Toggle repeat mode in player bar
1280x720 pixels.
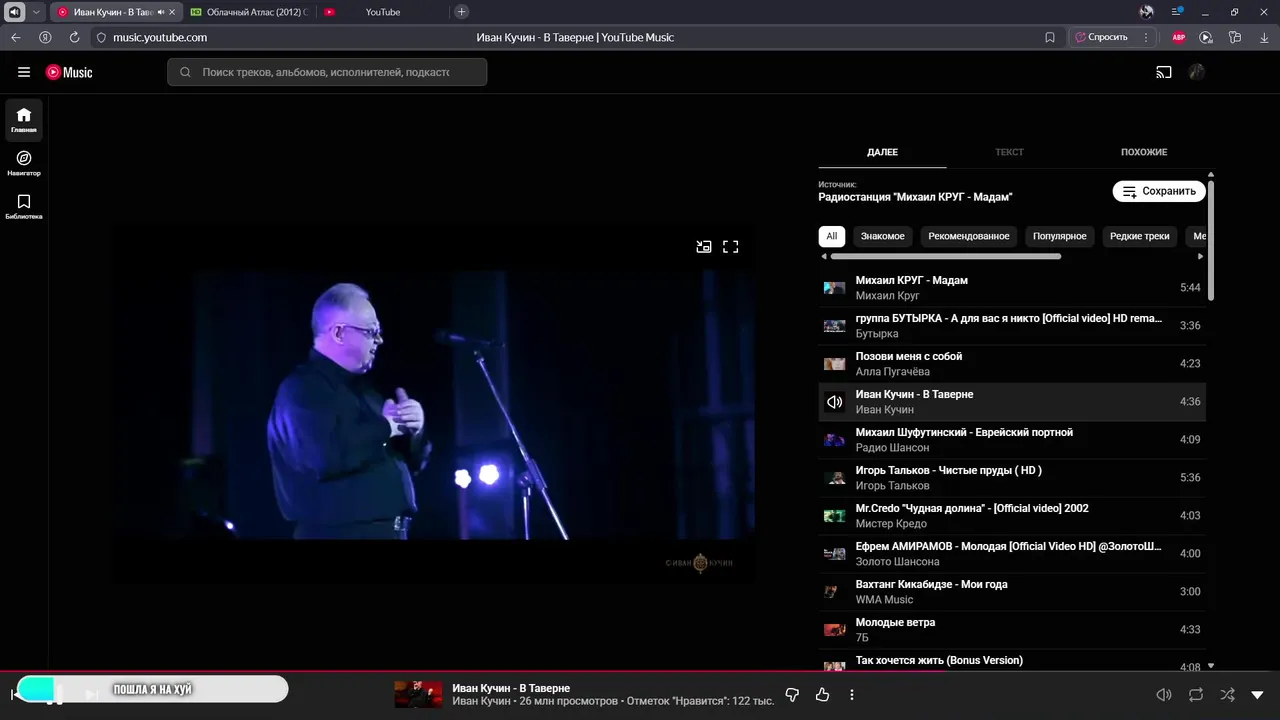pyautogui.click(x=1196, y=694)
